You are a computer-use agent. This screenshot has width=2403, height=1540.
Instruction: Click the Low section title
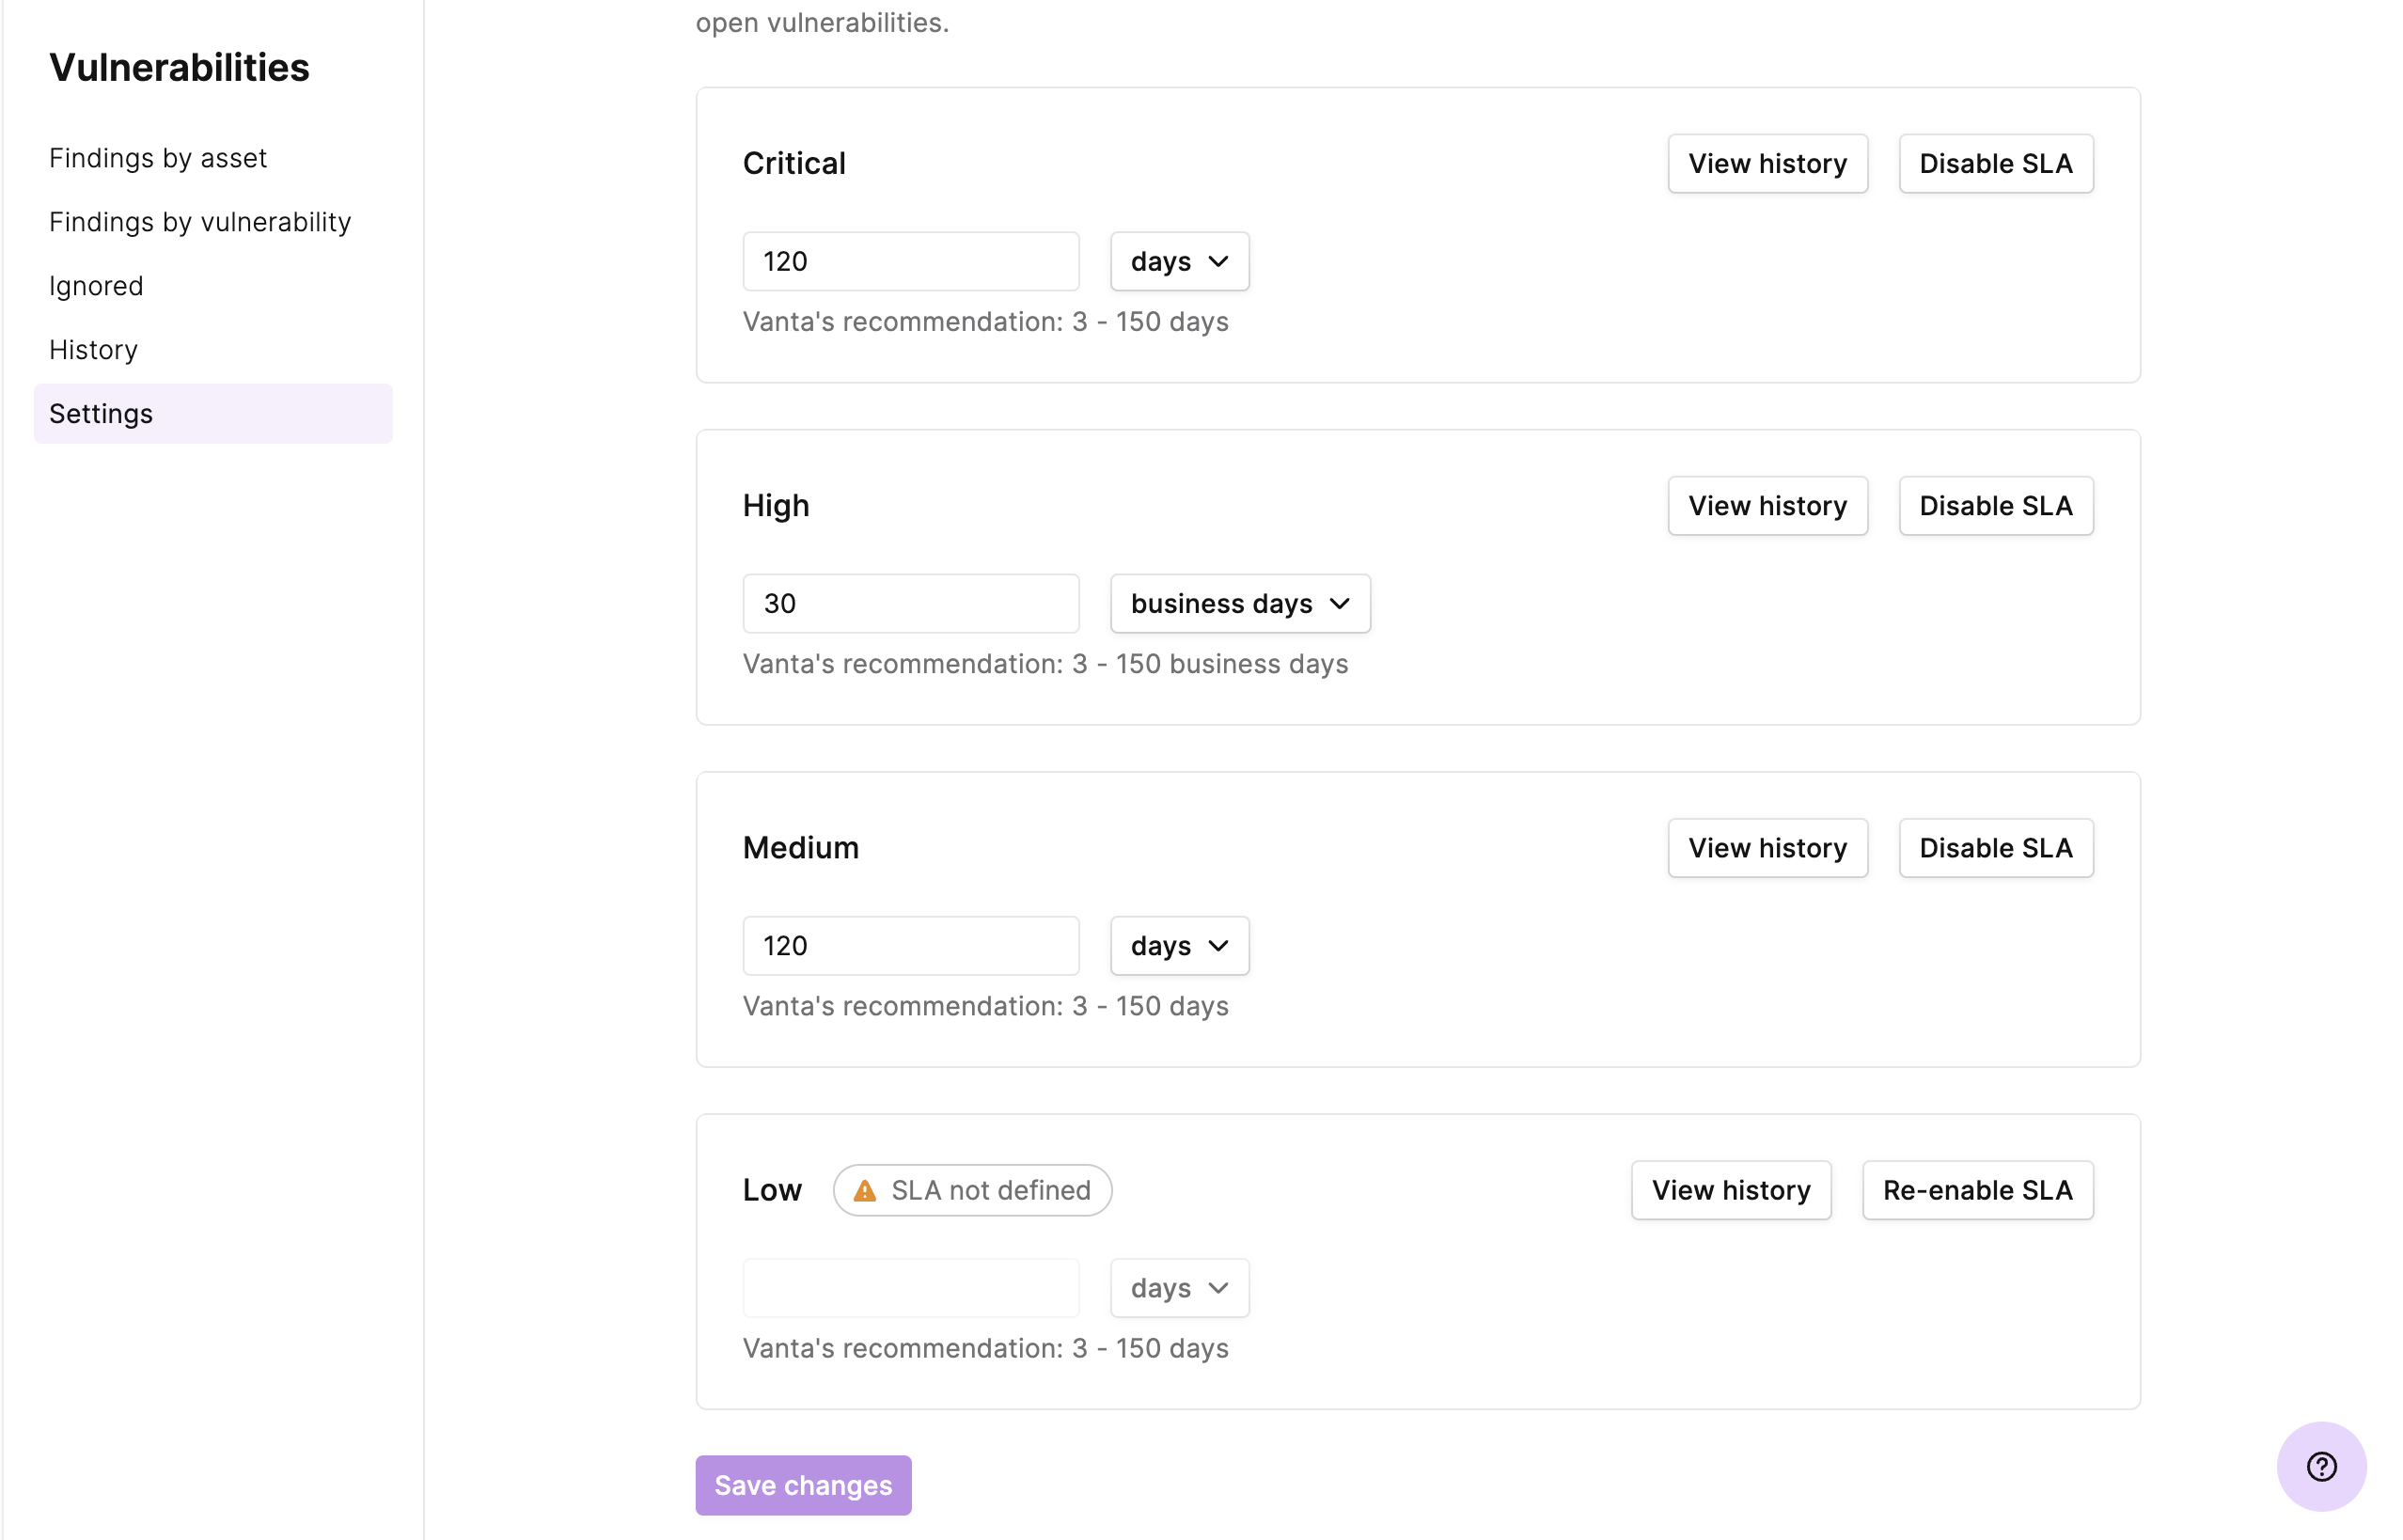[772, 1190]
